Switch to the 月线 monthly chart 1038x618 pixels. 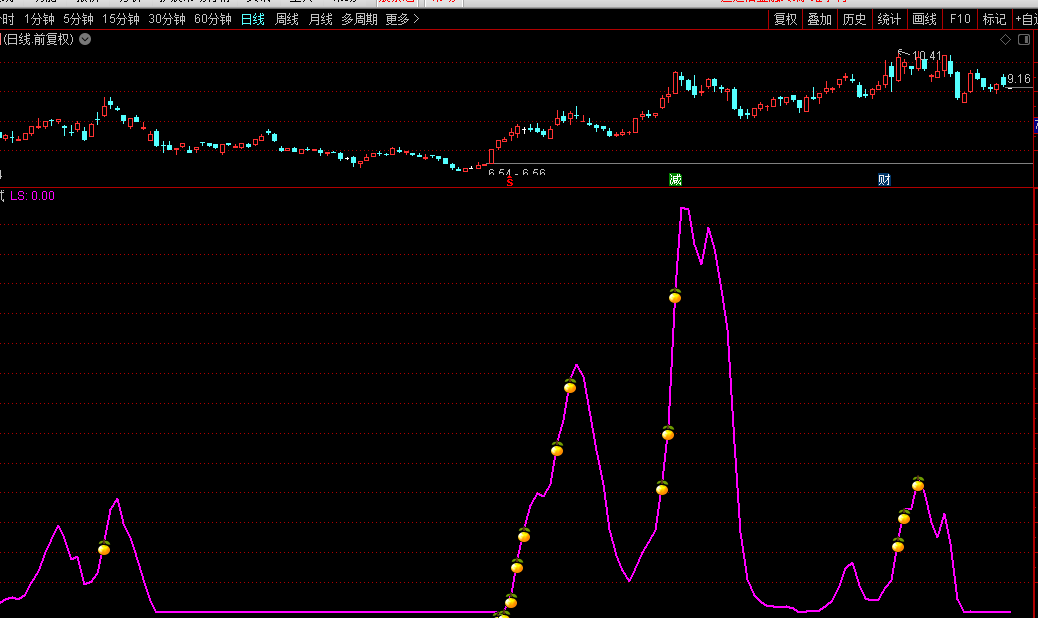320,19
